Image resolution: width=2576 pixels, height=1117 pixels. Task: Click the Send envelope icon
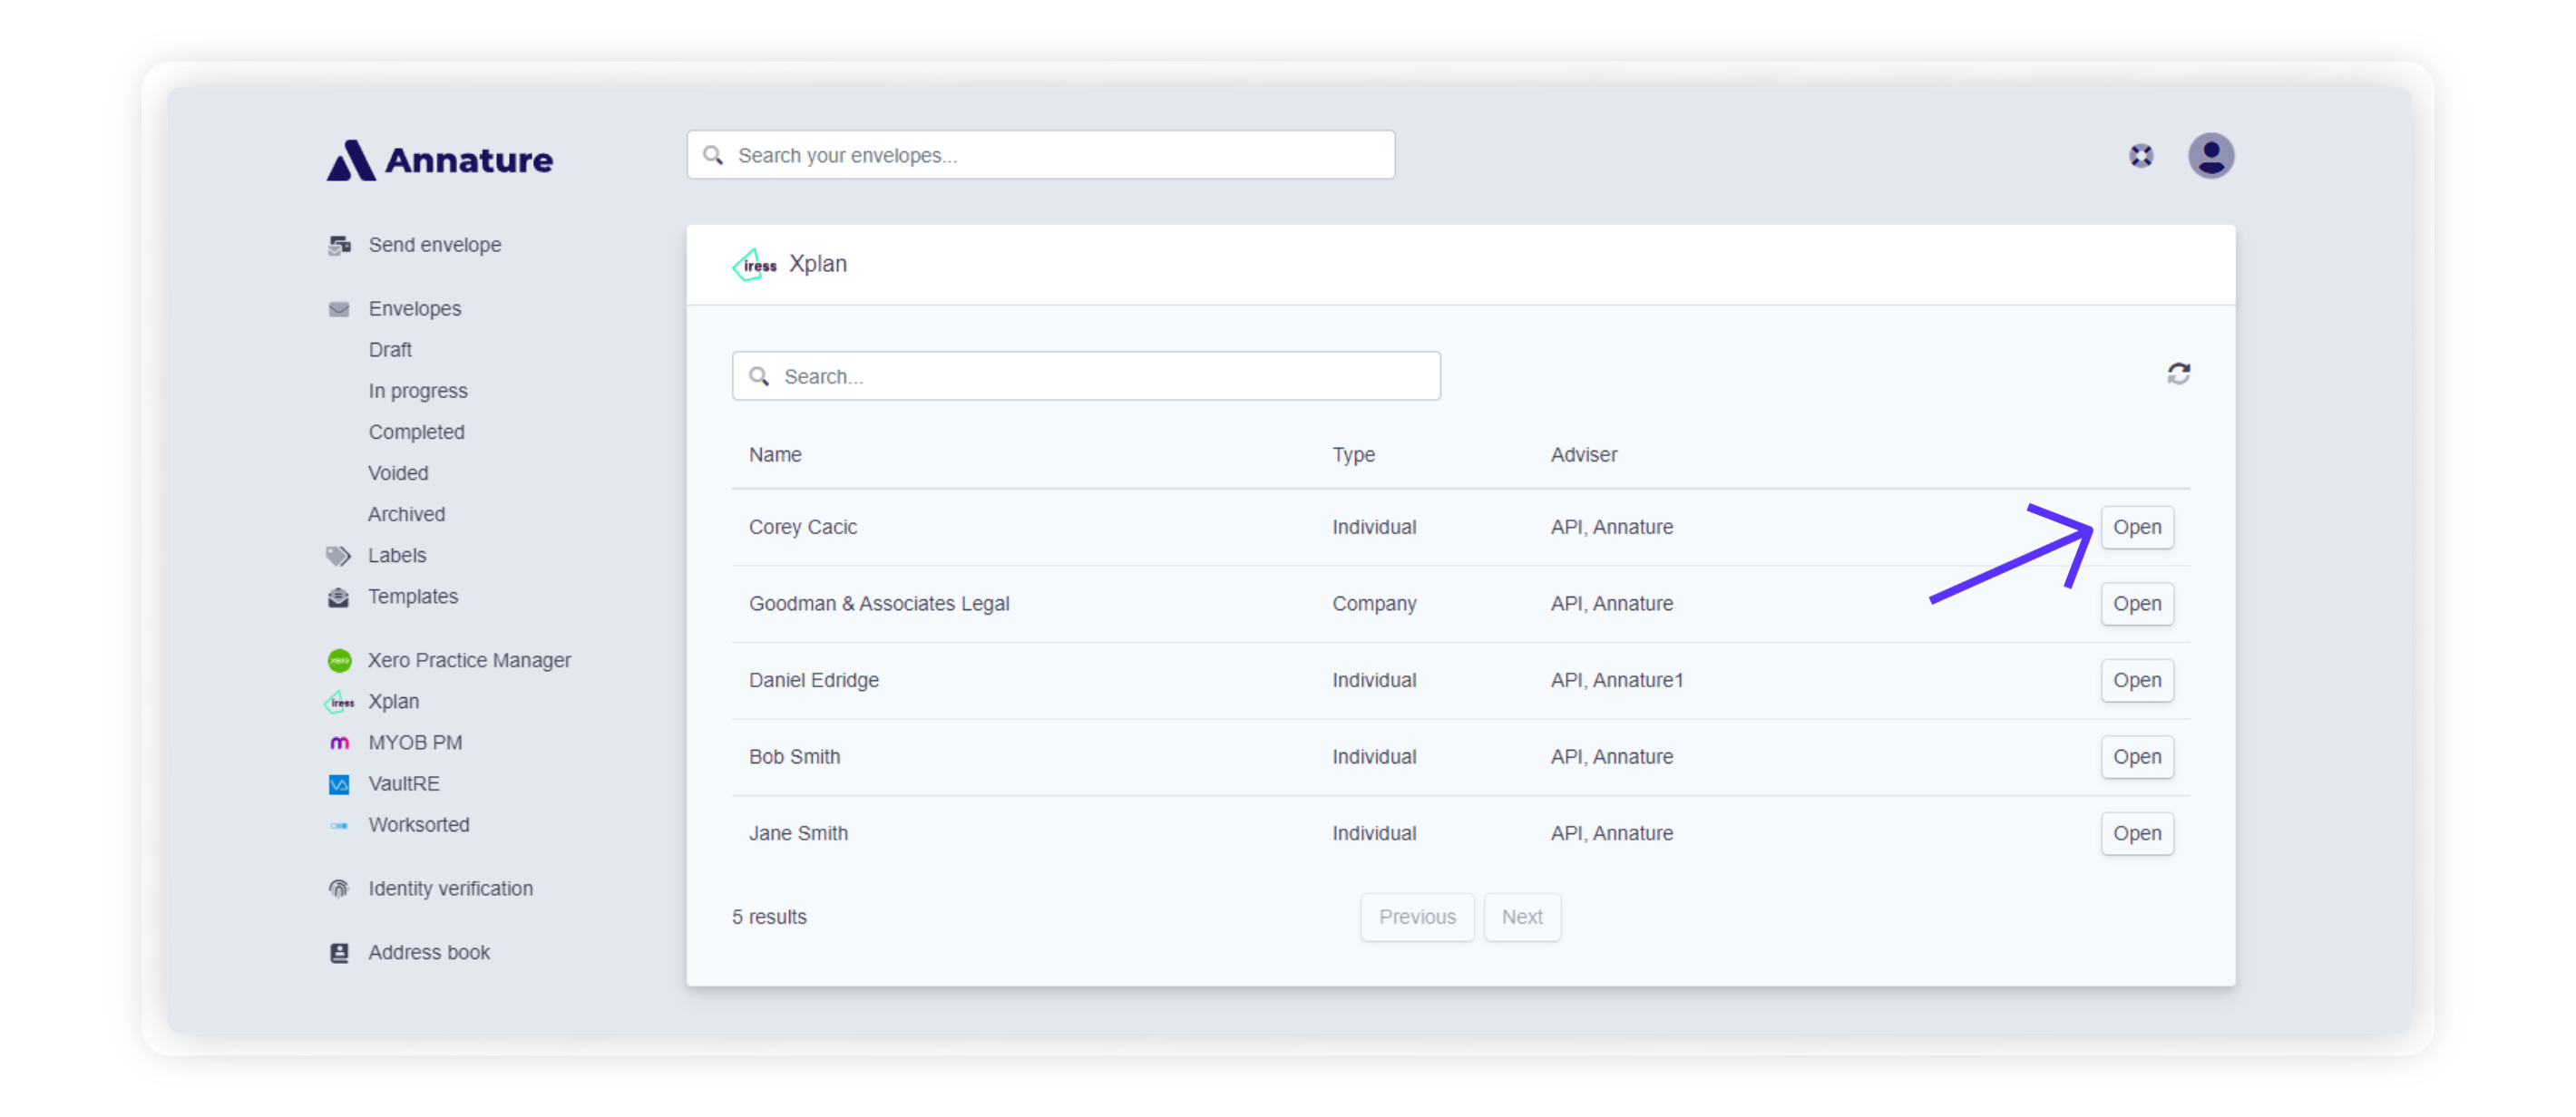(x=340, y=245)
